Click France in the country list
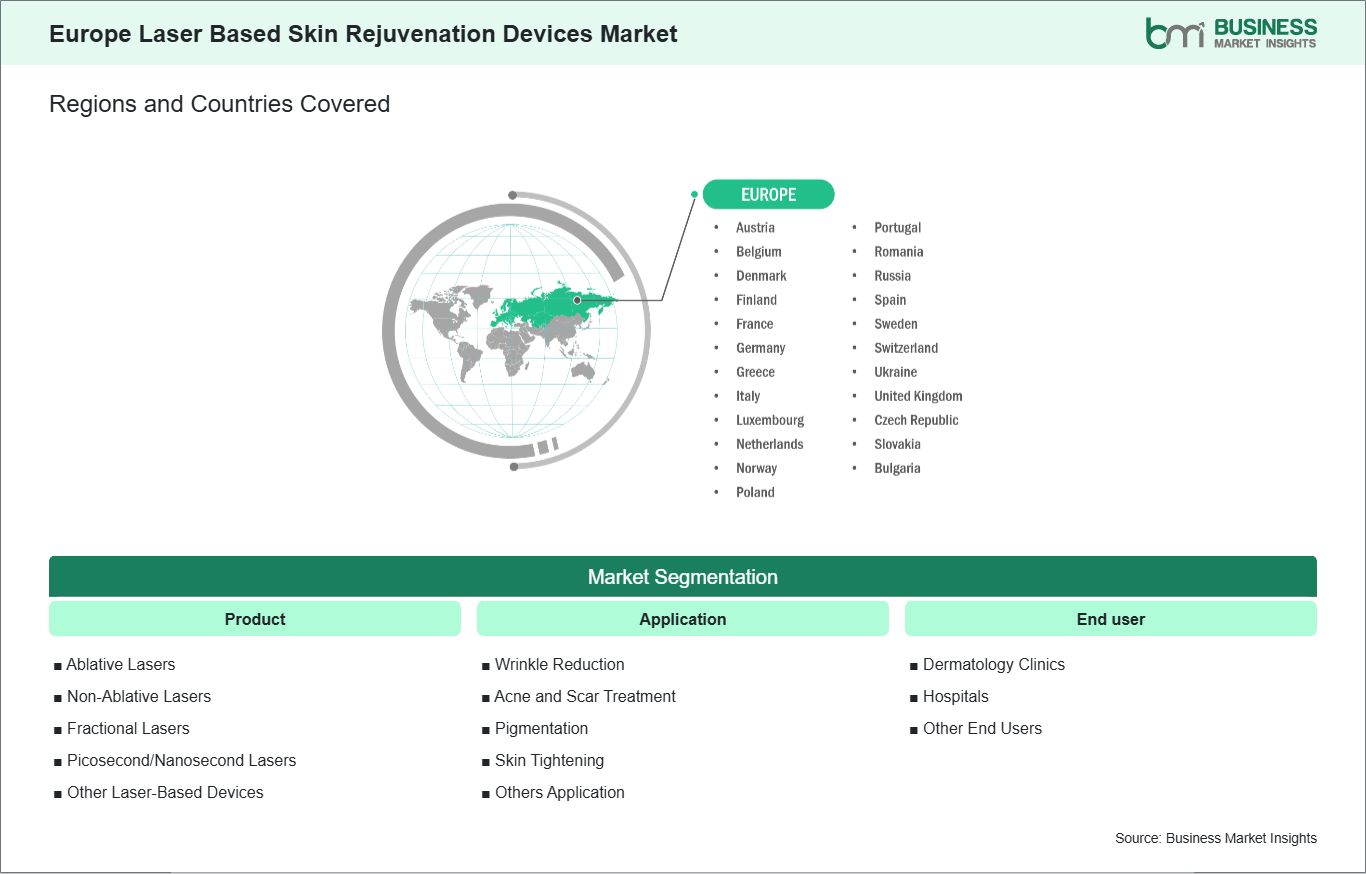 754,324
